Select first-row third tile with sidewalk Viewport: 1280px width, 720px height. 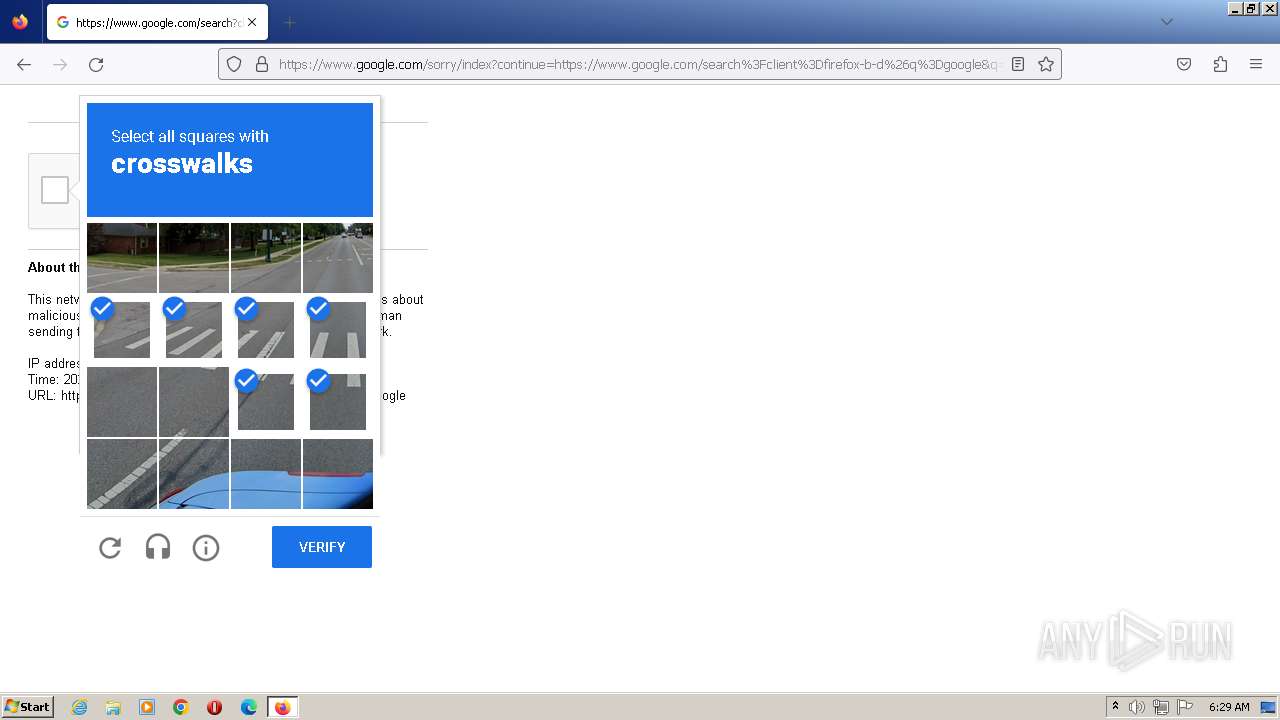click(266, 258)
